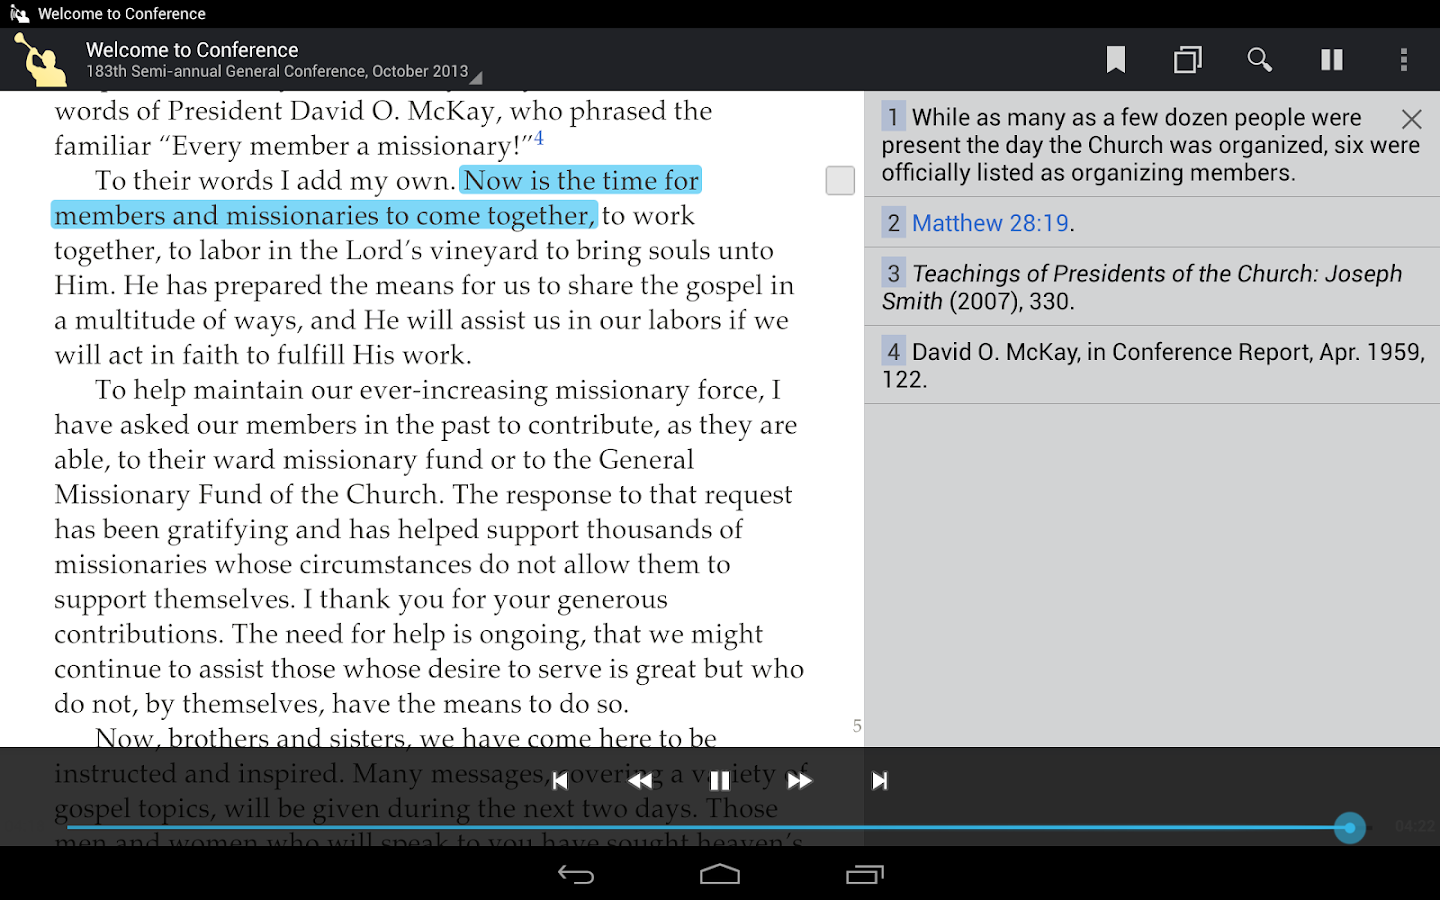The width and height of the screenshot is (1440, 900).
Task: Tap the Android Home navigation button
Action: pyautogui.click(x=720, y=875)
